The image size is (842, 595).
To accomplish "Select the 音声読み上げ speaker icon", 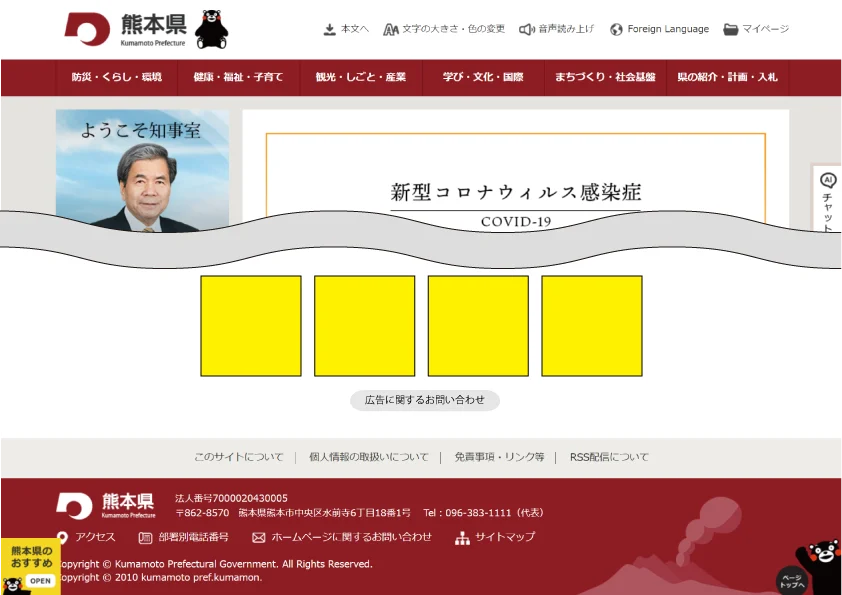I will [x=527, y=29].
